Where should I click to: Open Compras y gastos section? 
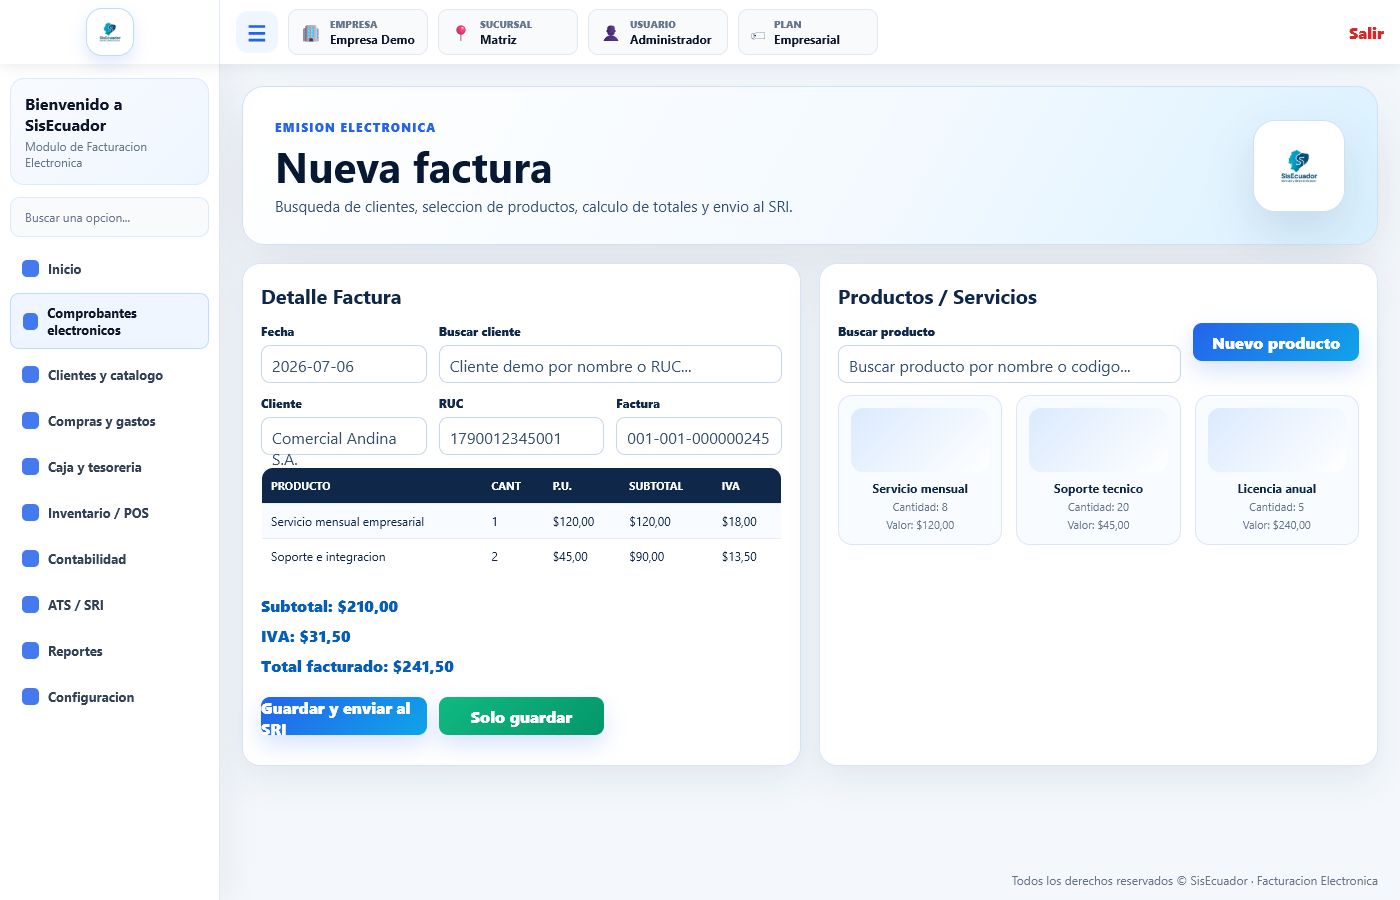point(109,421)
